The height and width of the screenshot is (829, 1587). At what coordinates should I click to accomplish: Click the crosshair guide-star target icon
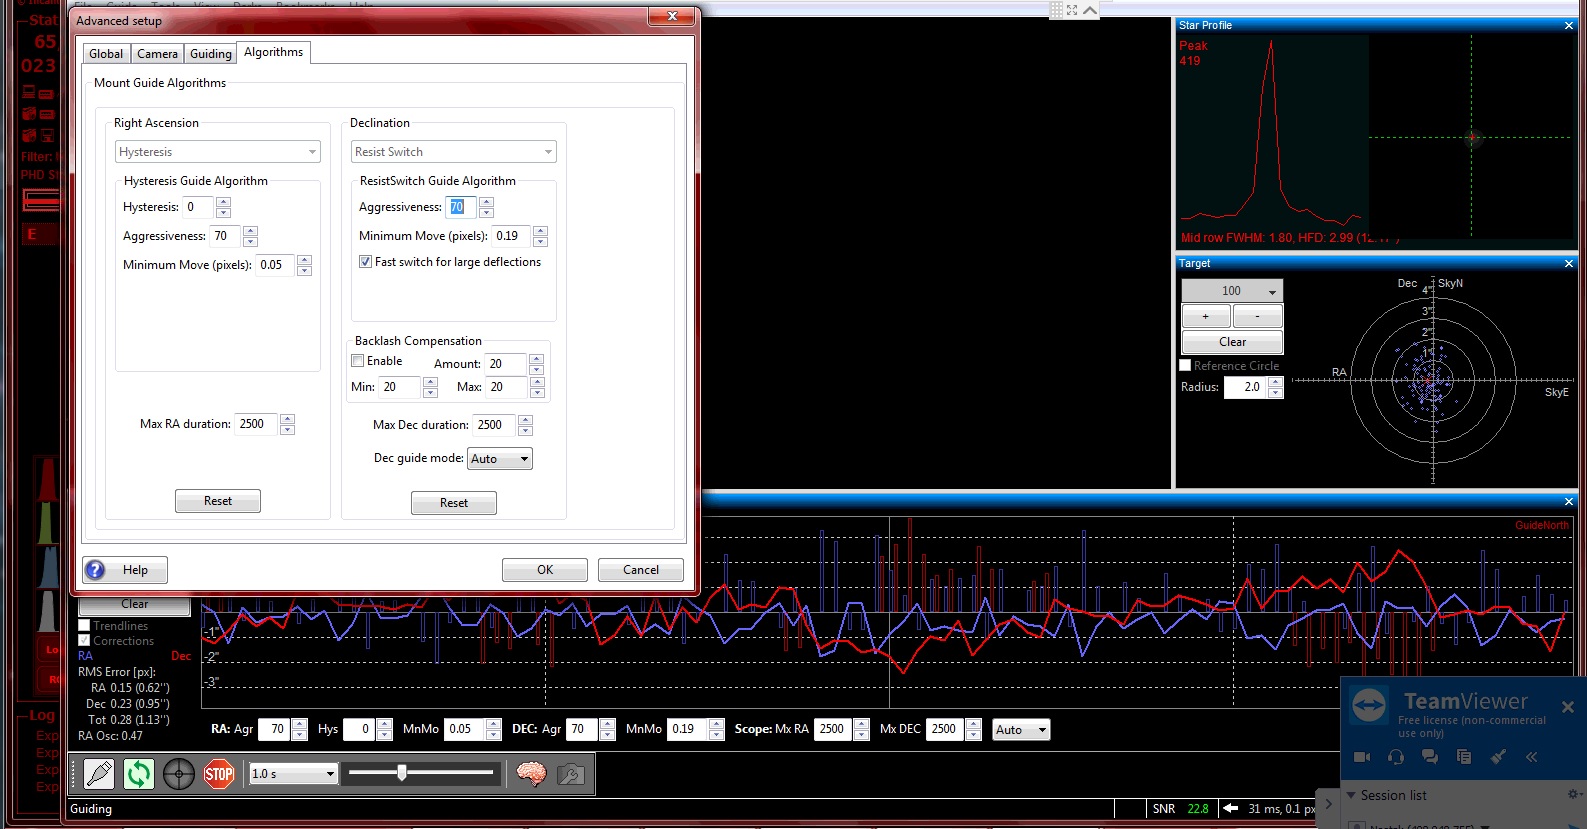click(x=179, y=773)
